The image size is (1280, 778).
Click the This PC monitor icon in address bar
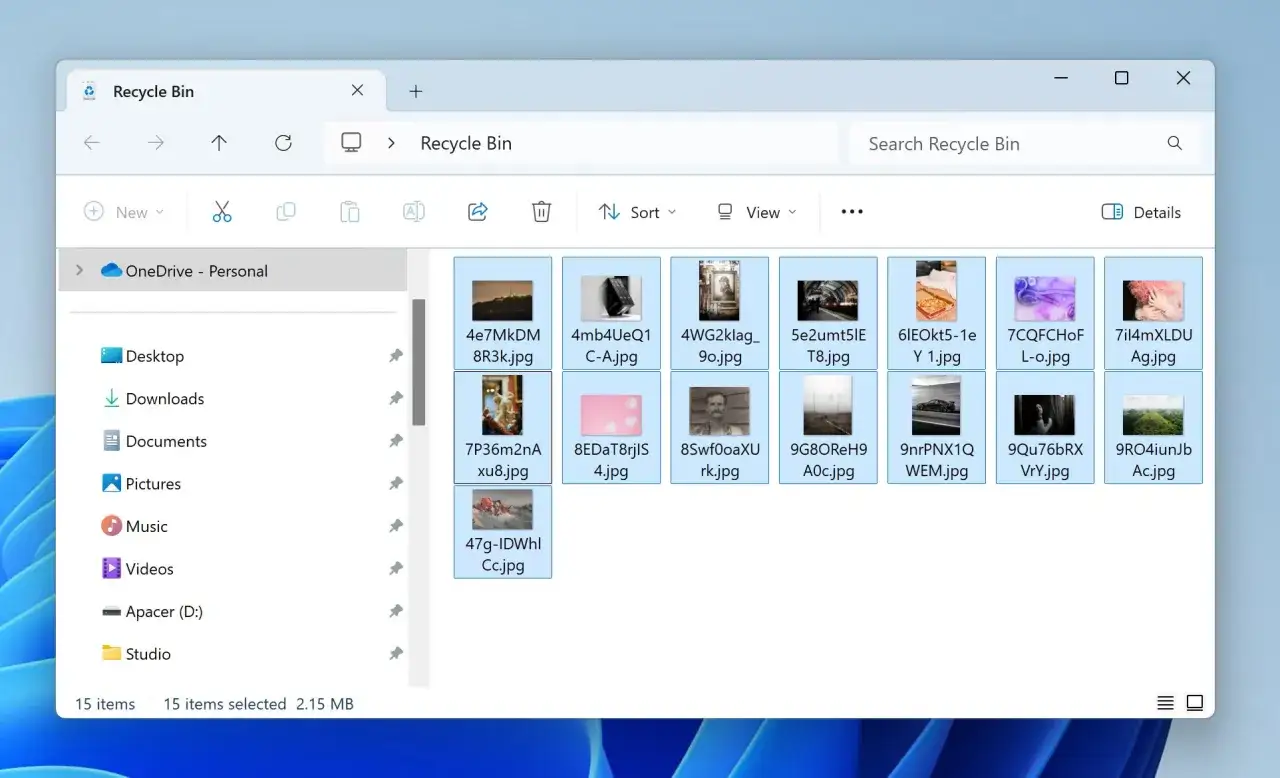click(x=351, y=143)
